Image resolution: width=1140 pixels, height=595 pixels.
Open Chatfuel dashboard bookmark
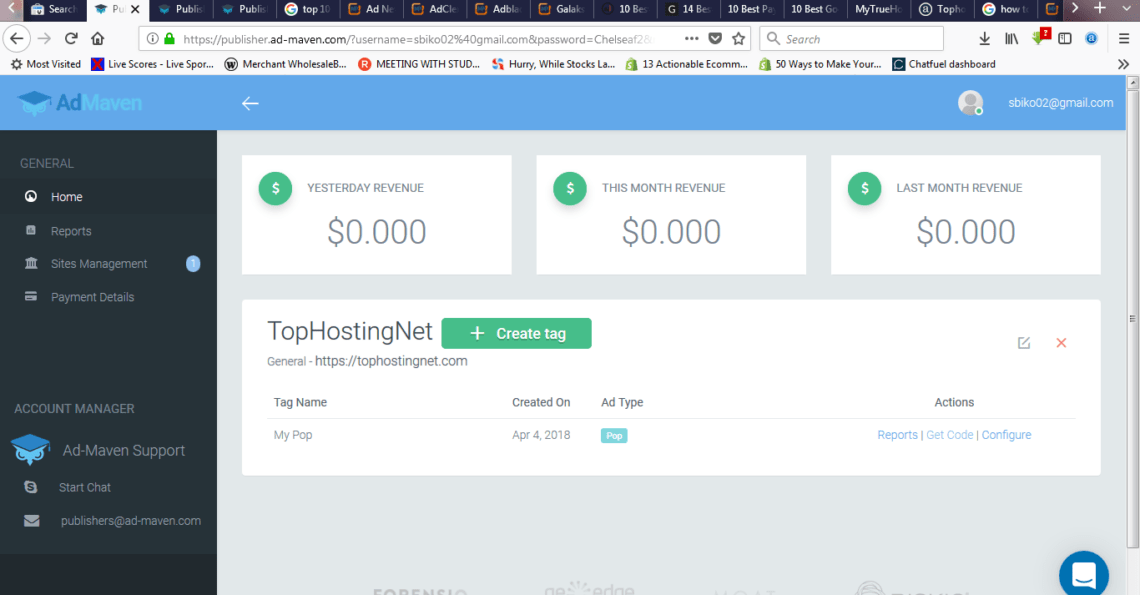tap(944, 64)
